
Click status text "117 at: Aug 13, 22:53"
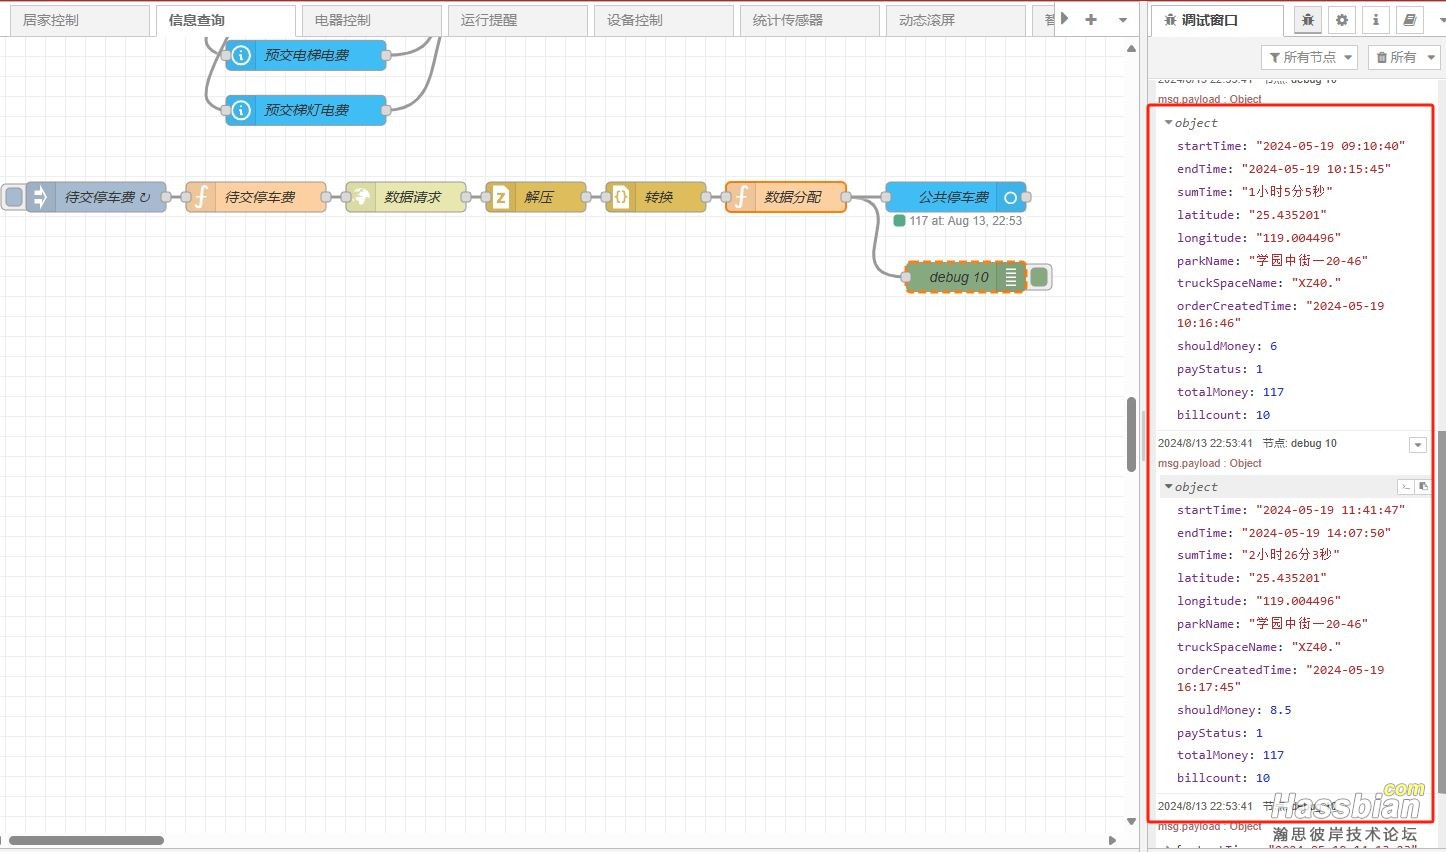click(x=966, y=221)
